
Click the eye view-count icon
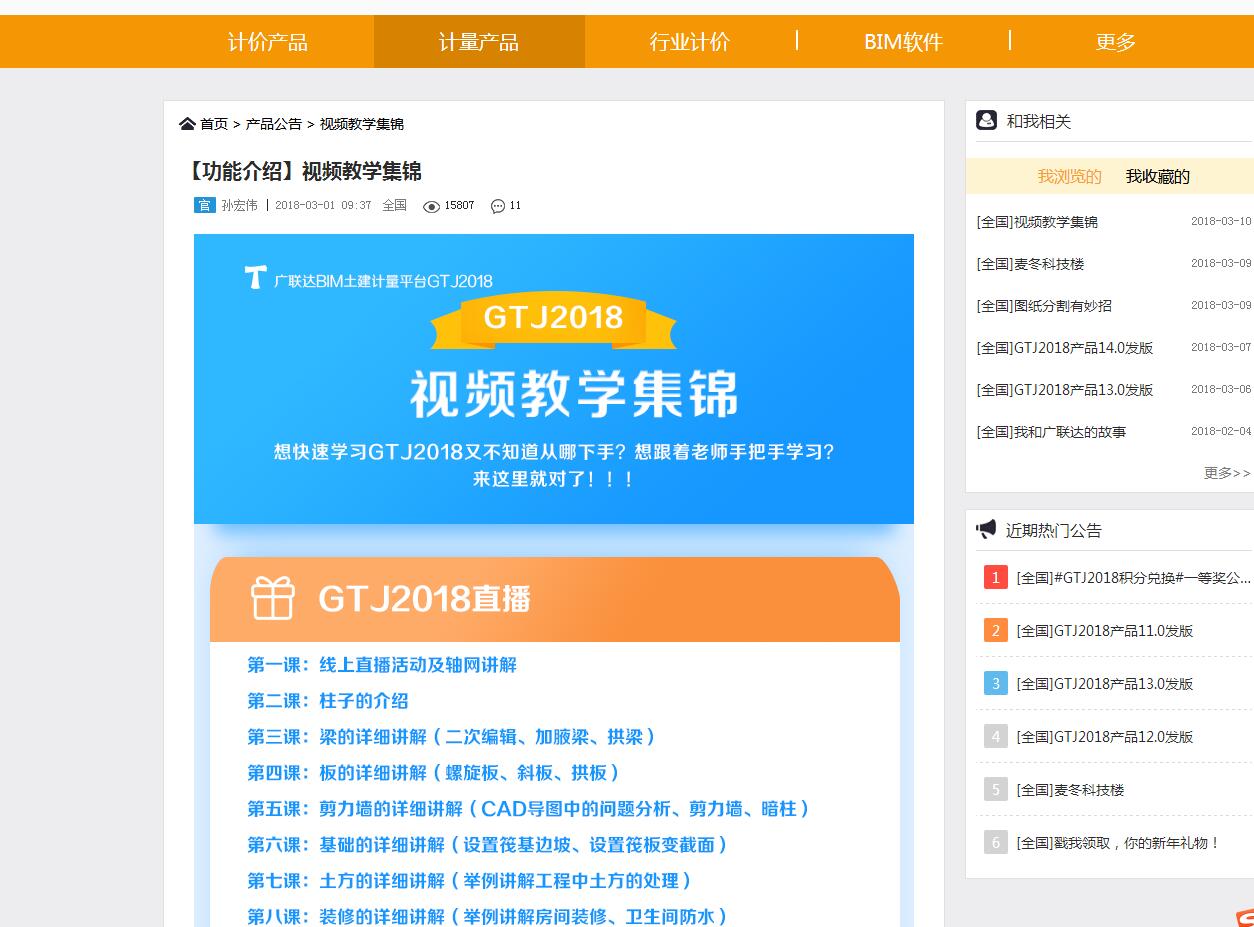point(431,206)
